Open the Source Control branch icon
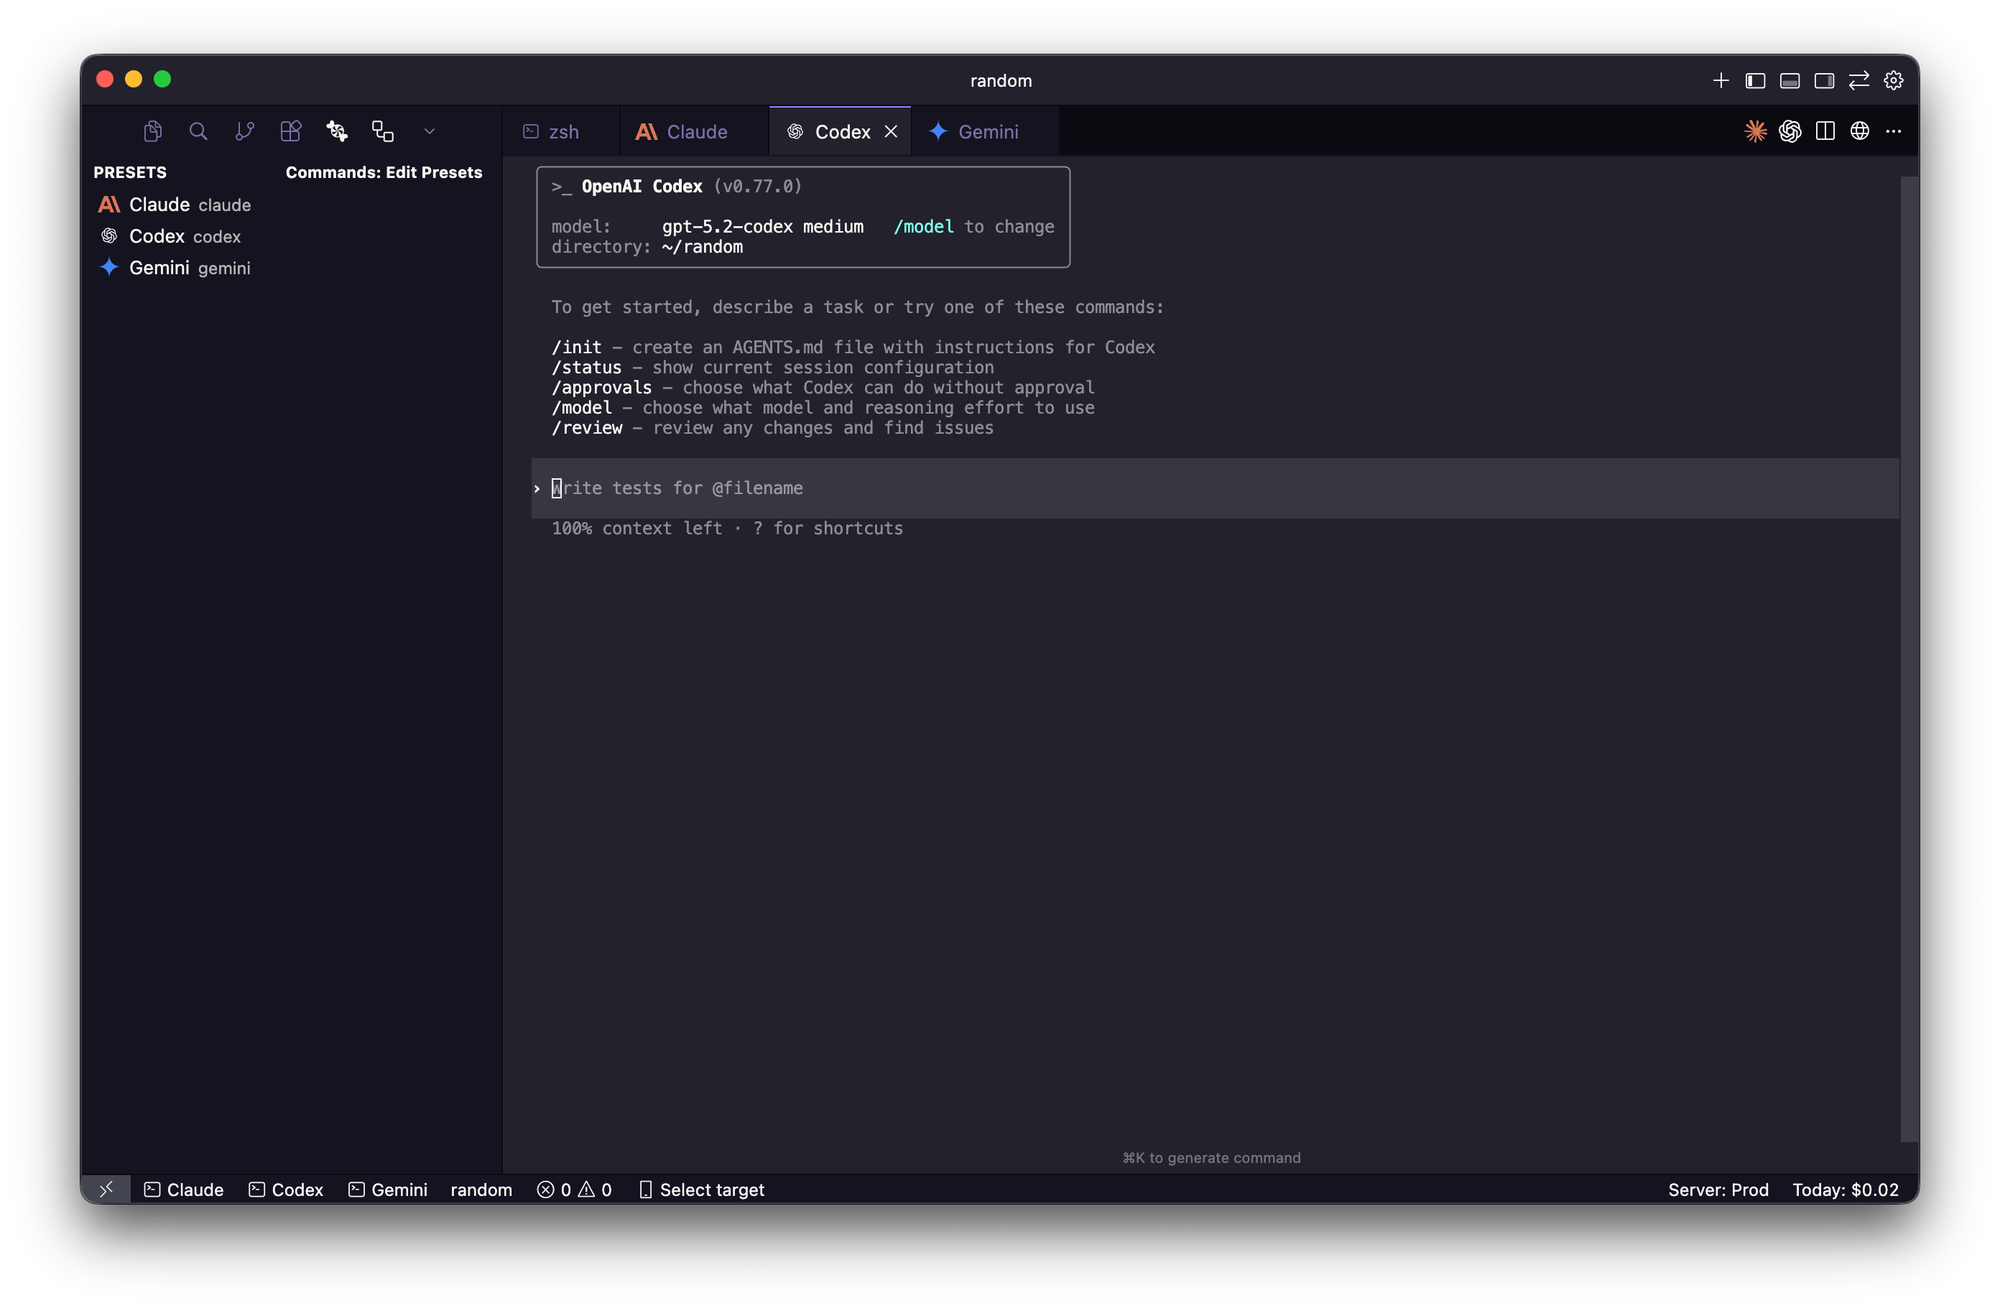2000x1310 pixels. pos(245,131)
